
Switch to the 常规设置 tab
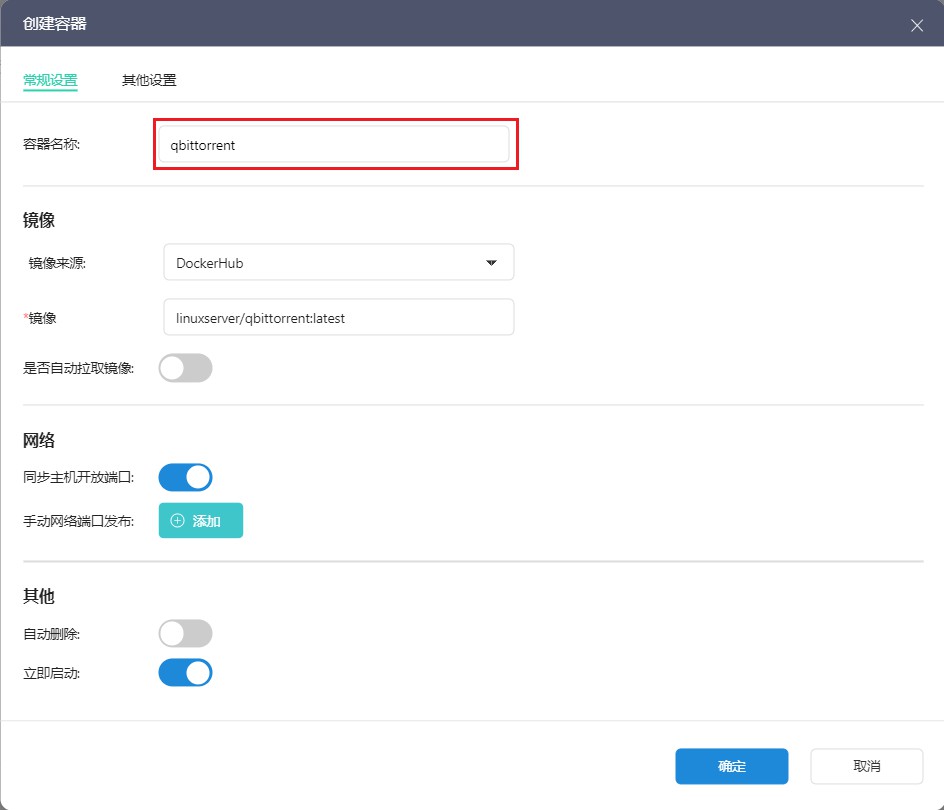(x=50, y=80)
